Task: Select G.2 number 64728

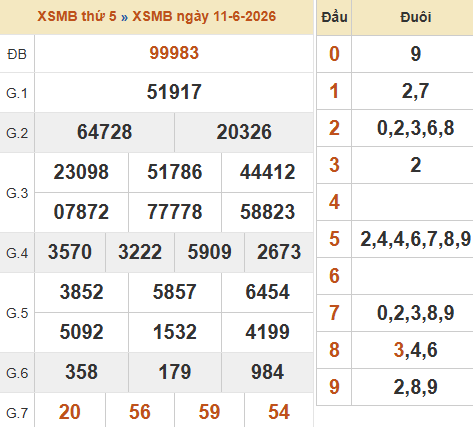Action: tap(104, 132)
